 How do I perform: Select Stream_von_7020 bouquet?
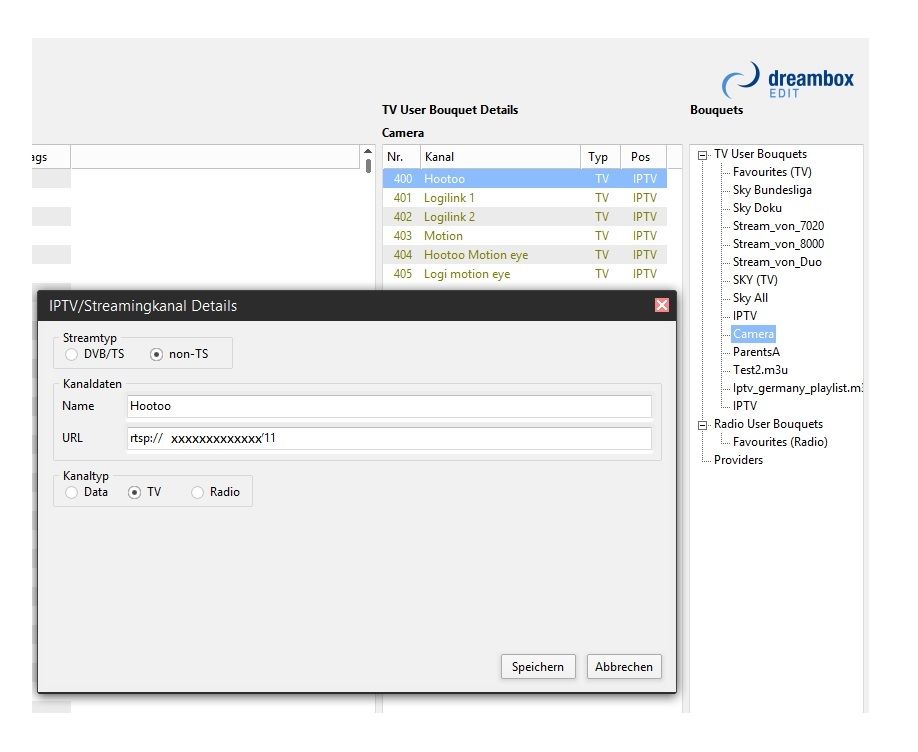[x=778, y=226]
